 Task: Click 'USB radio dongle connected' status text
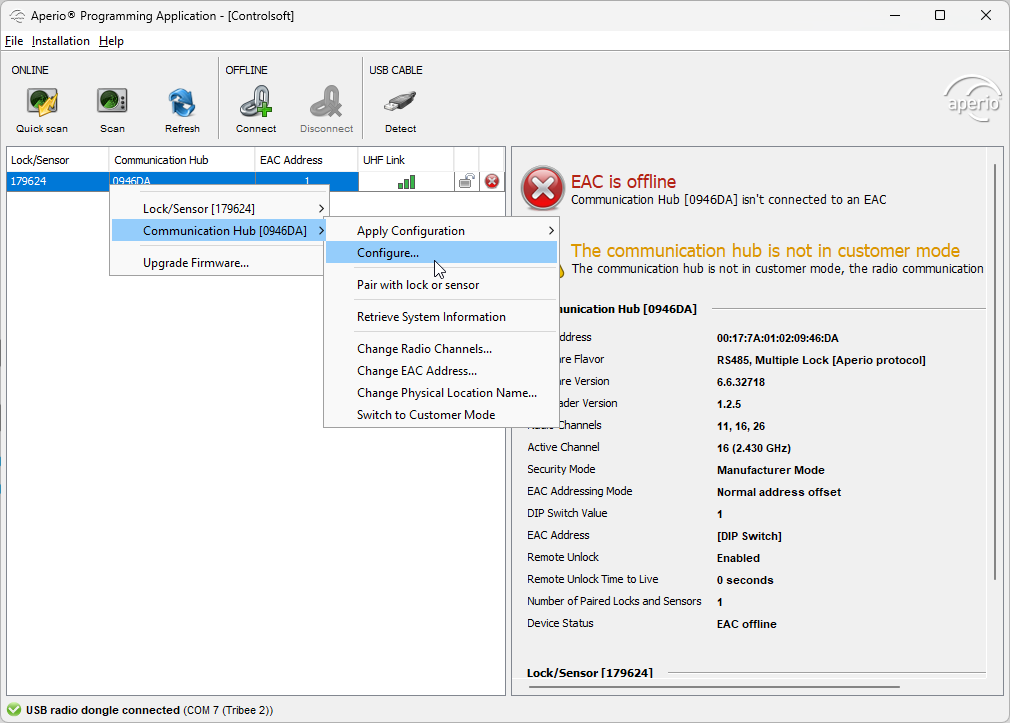tap(102, 710)
